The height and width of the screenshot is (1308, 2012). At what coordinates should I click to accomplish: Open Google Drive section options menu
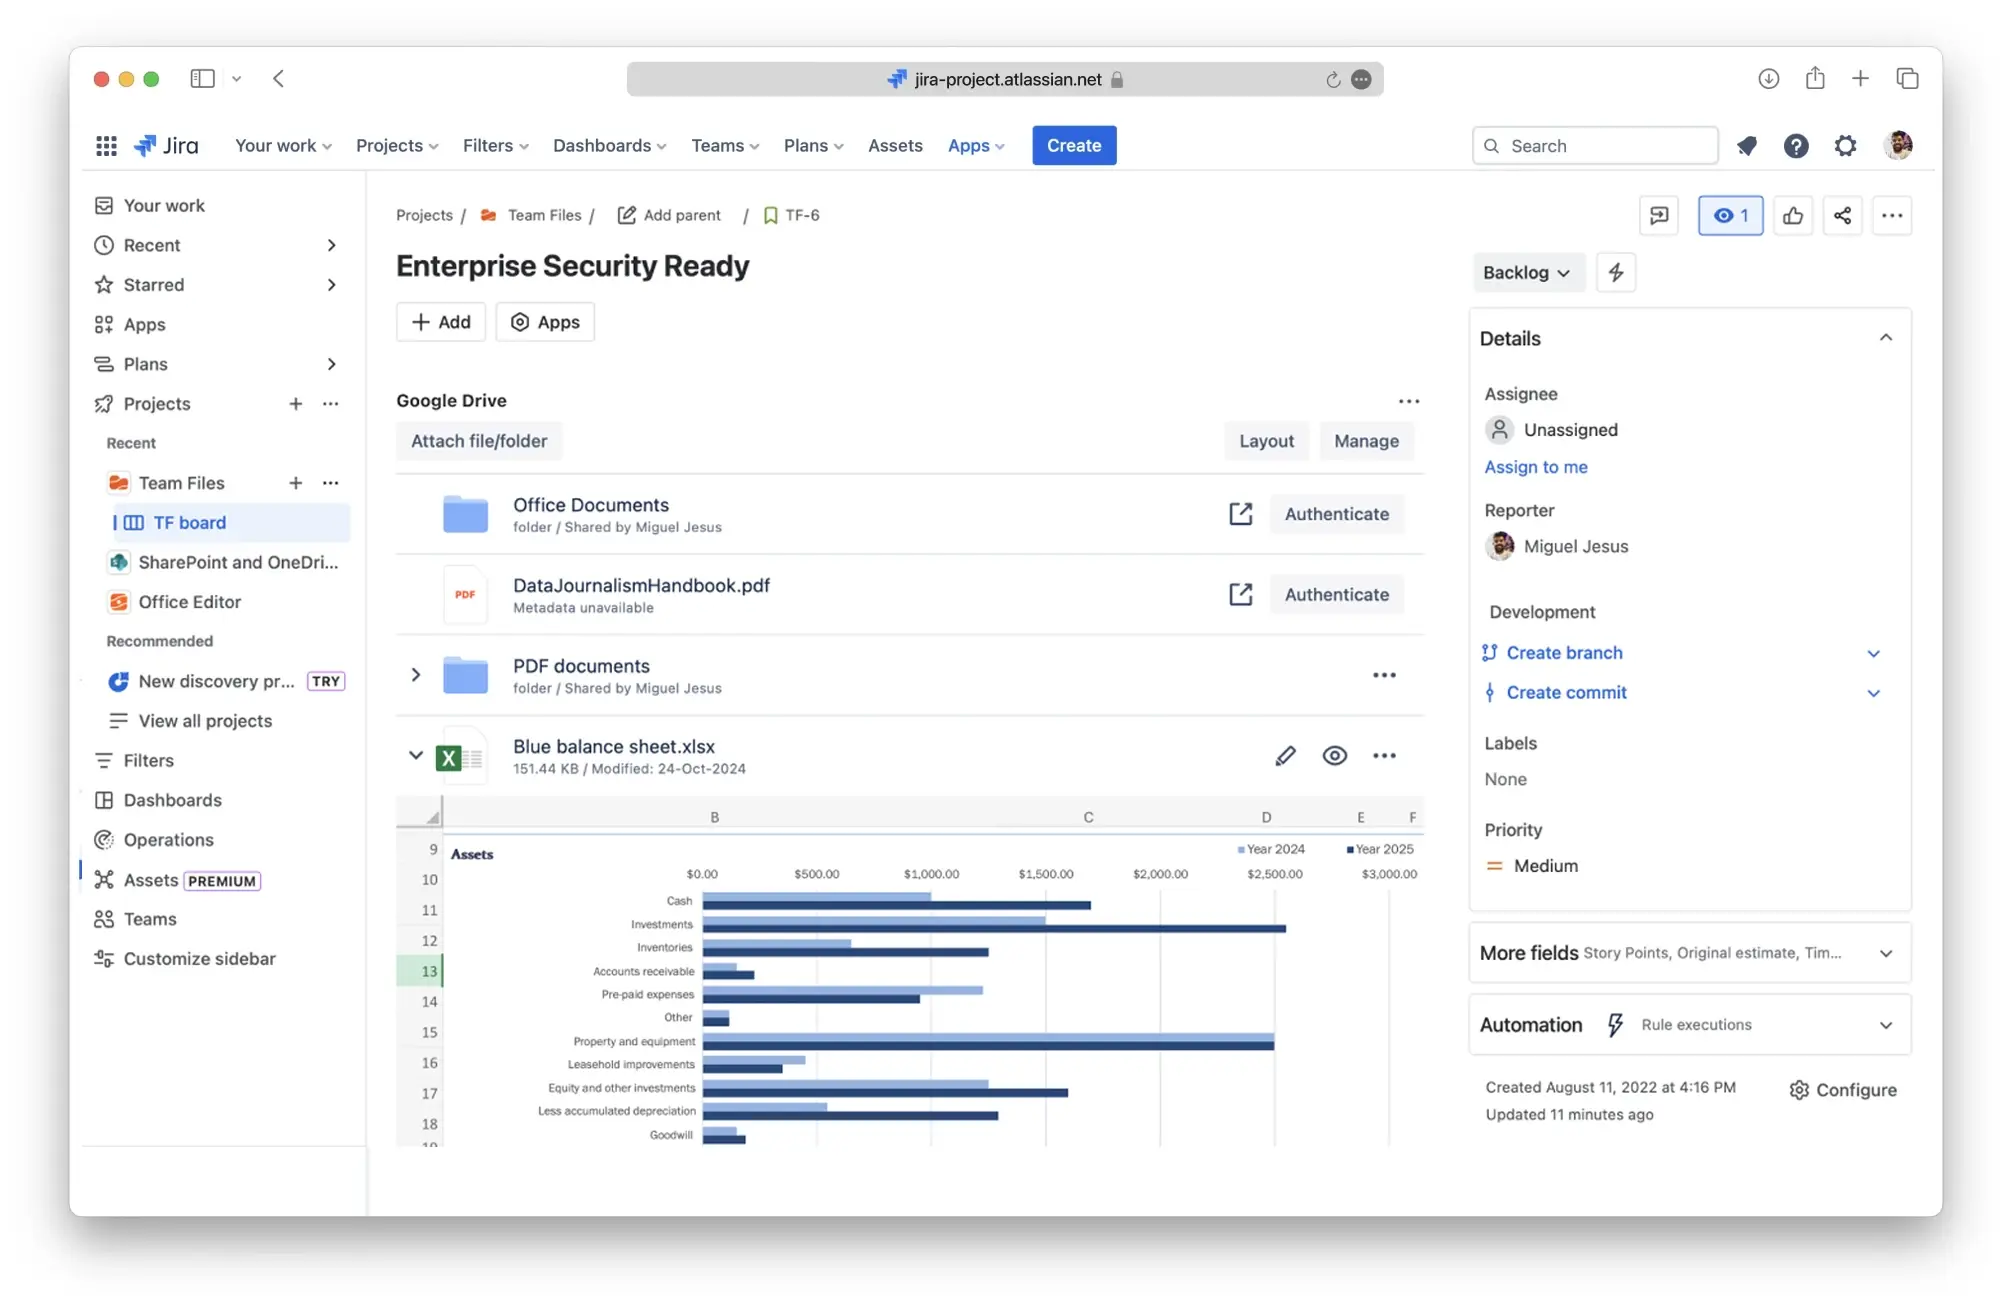[1409, 401]
